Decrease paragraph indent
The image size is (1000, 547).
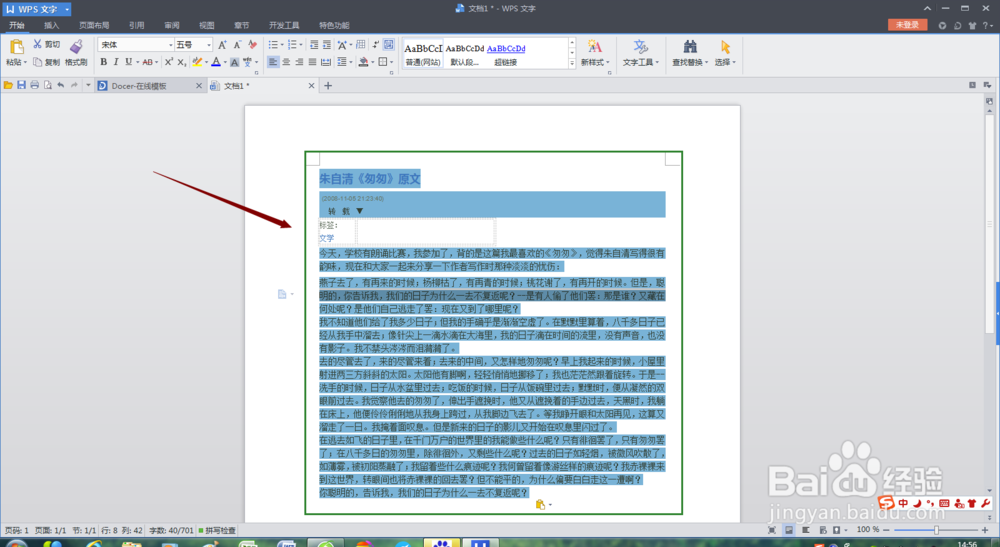tap(314, 45)
